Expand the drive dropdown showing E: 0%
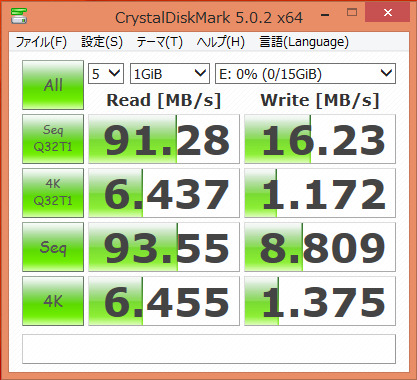This screenshot has width=417, height=380. [x=306, y=73]
